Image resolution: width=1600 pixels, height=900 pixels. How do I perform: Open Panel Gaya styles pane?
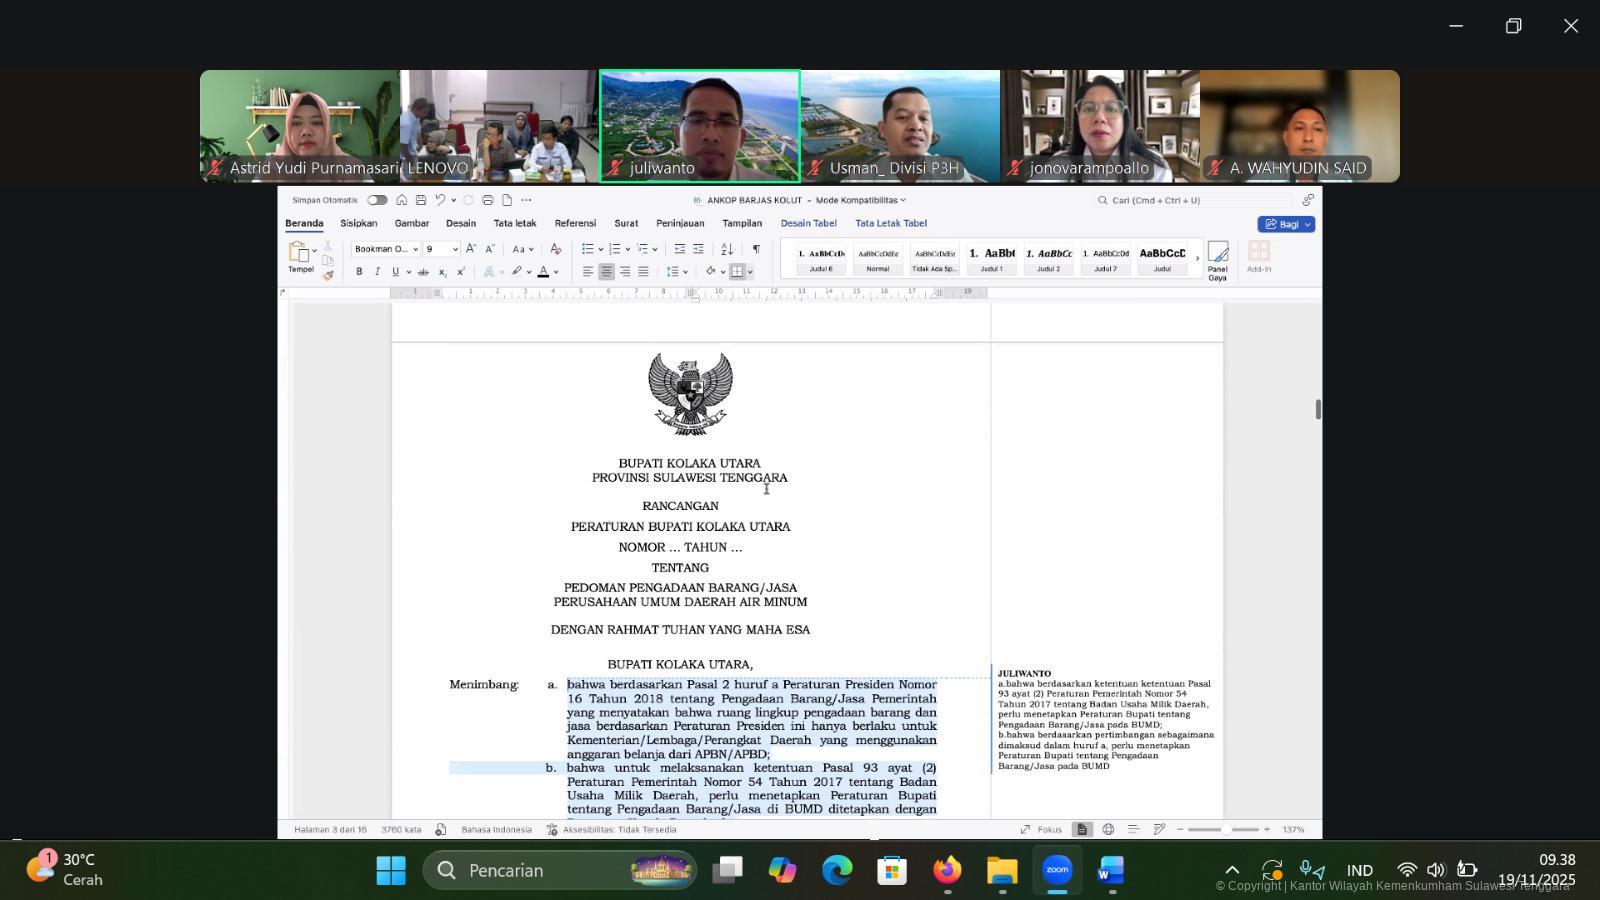[1217, 260]
